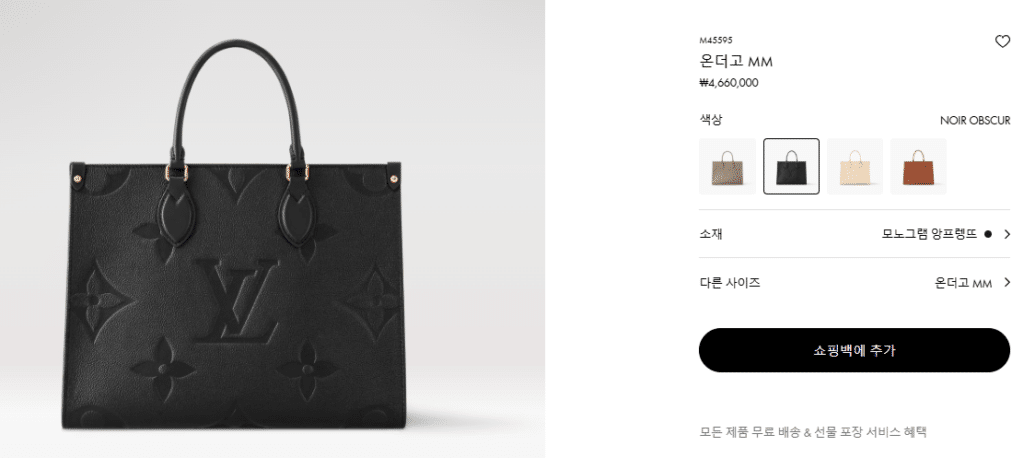Click the 온더고 MM product title

[736, 61]
